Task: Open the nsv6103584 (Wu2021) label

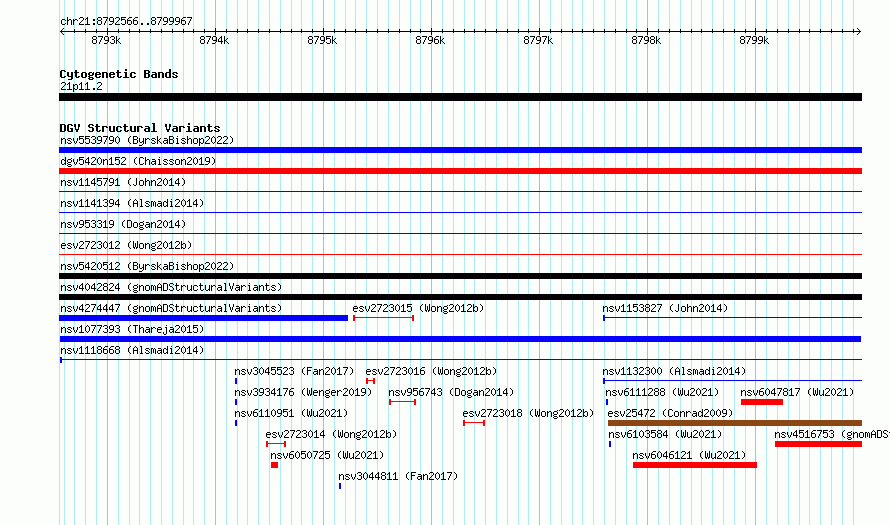Action: pyautogui.click(x=665, y=434)
